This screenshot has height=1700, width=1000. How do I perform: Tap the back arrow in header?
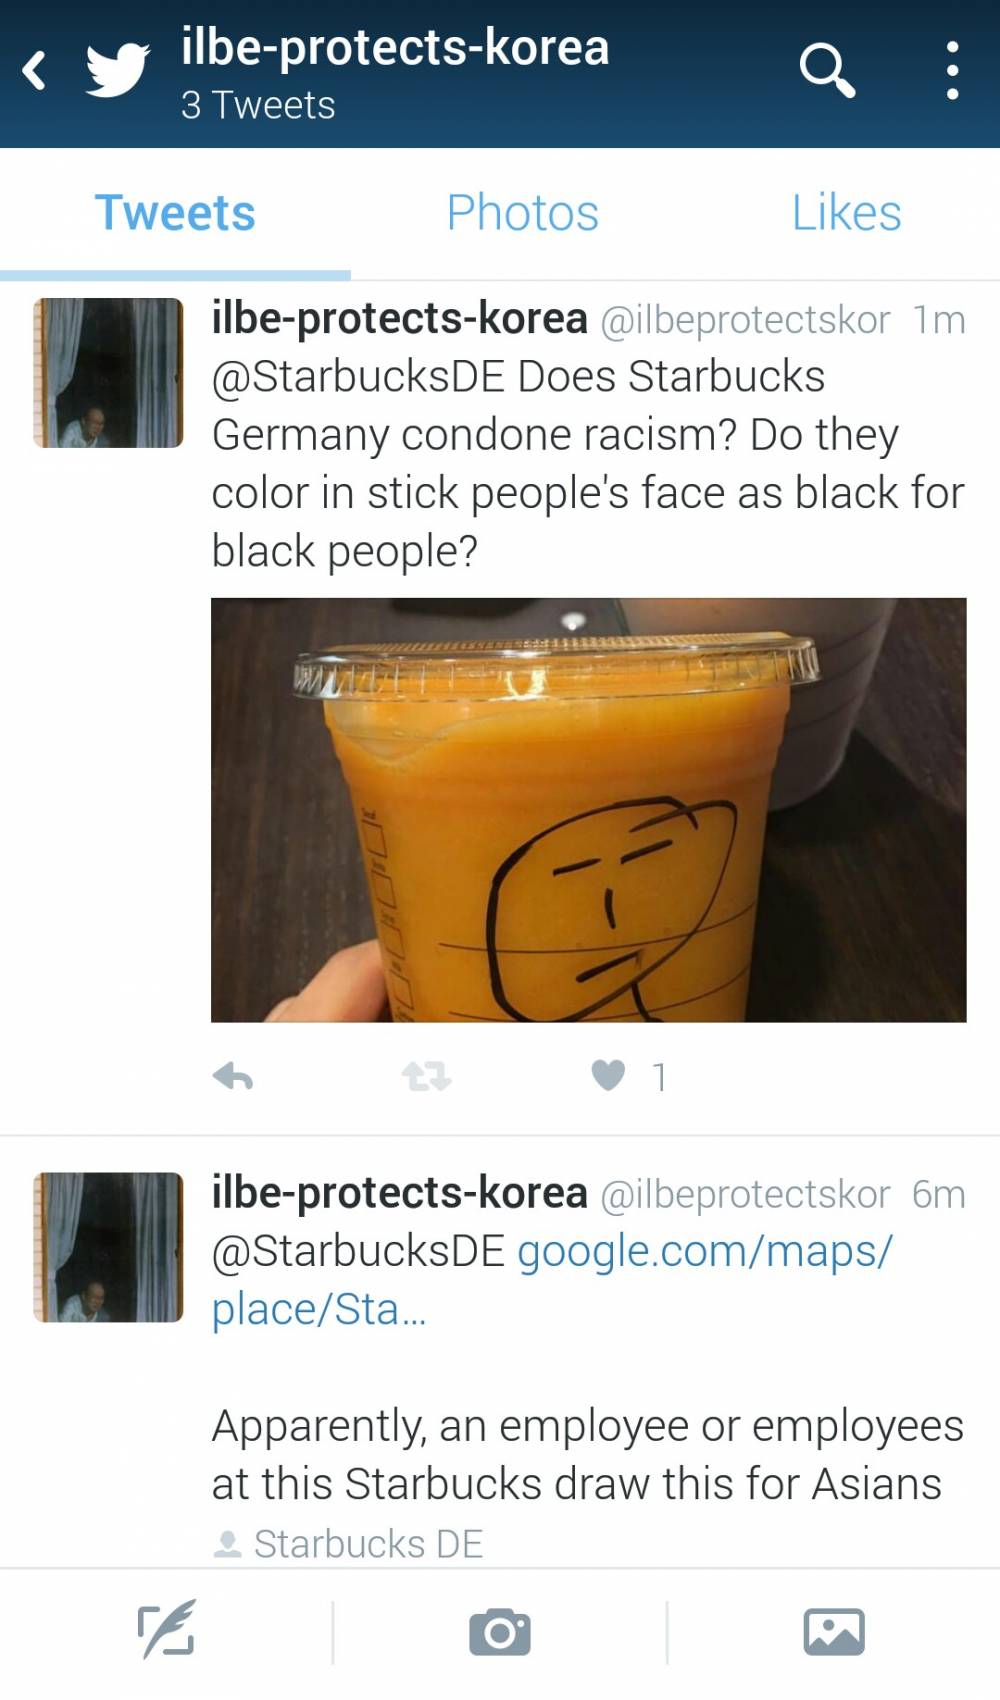pyautogui.click(x=34, y=71)
